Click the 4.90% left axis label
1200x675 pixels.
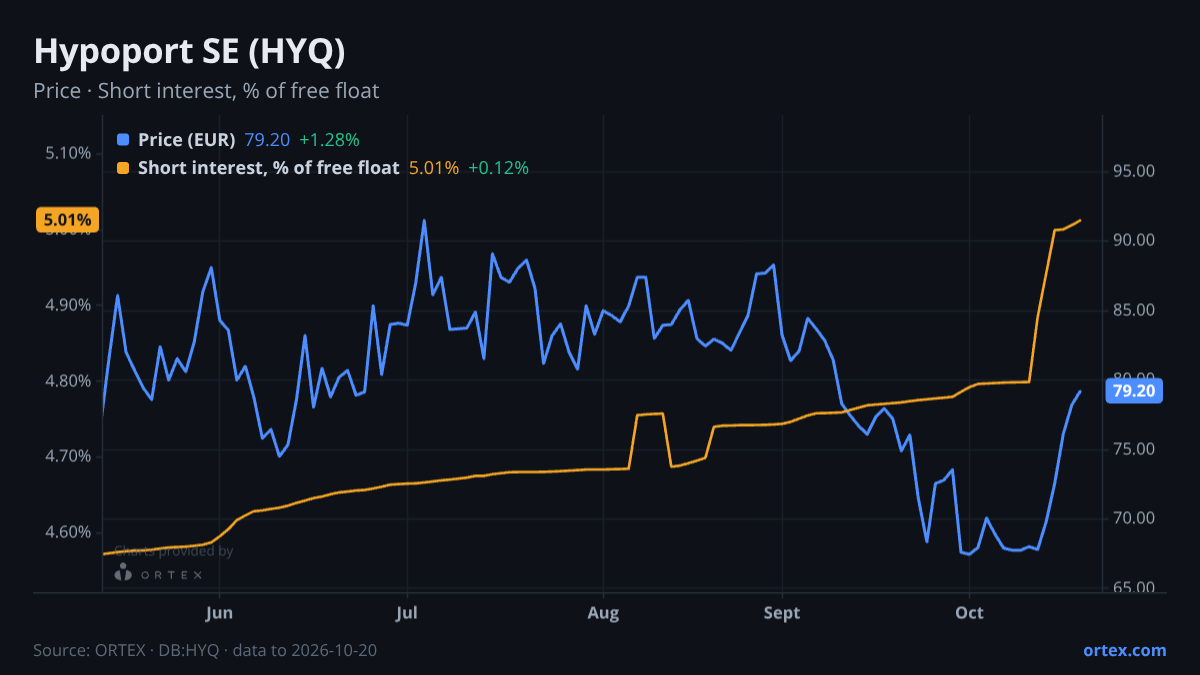click(68, 305)
